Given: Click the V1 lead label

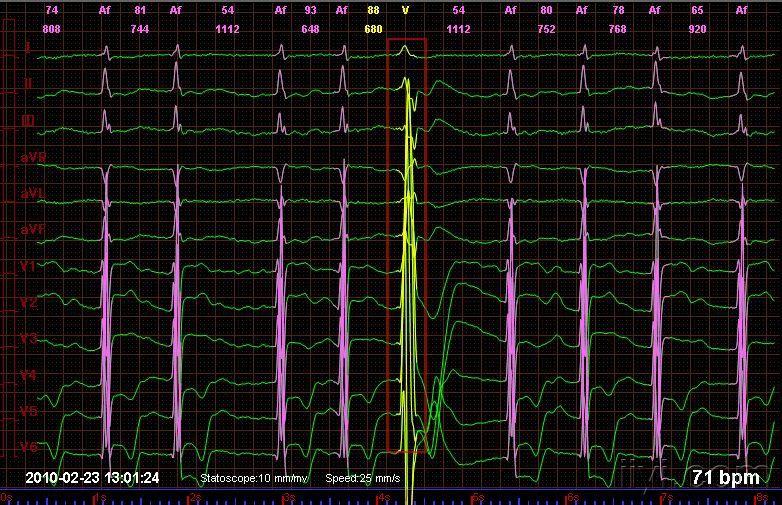Looking at the screenshot, I should coord(29,266).
